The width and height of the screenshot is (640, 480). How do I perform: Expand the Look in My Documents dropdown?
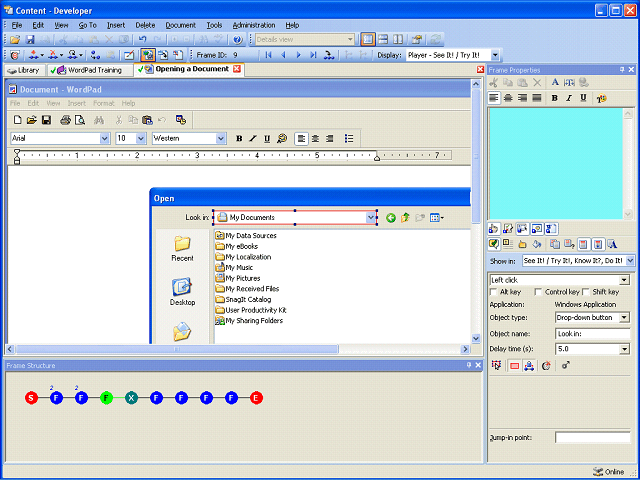pos(371,218)
